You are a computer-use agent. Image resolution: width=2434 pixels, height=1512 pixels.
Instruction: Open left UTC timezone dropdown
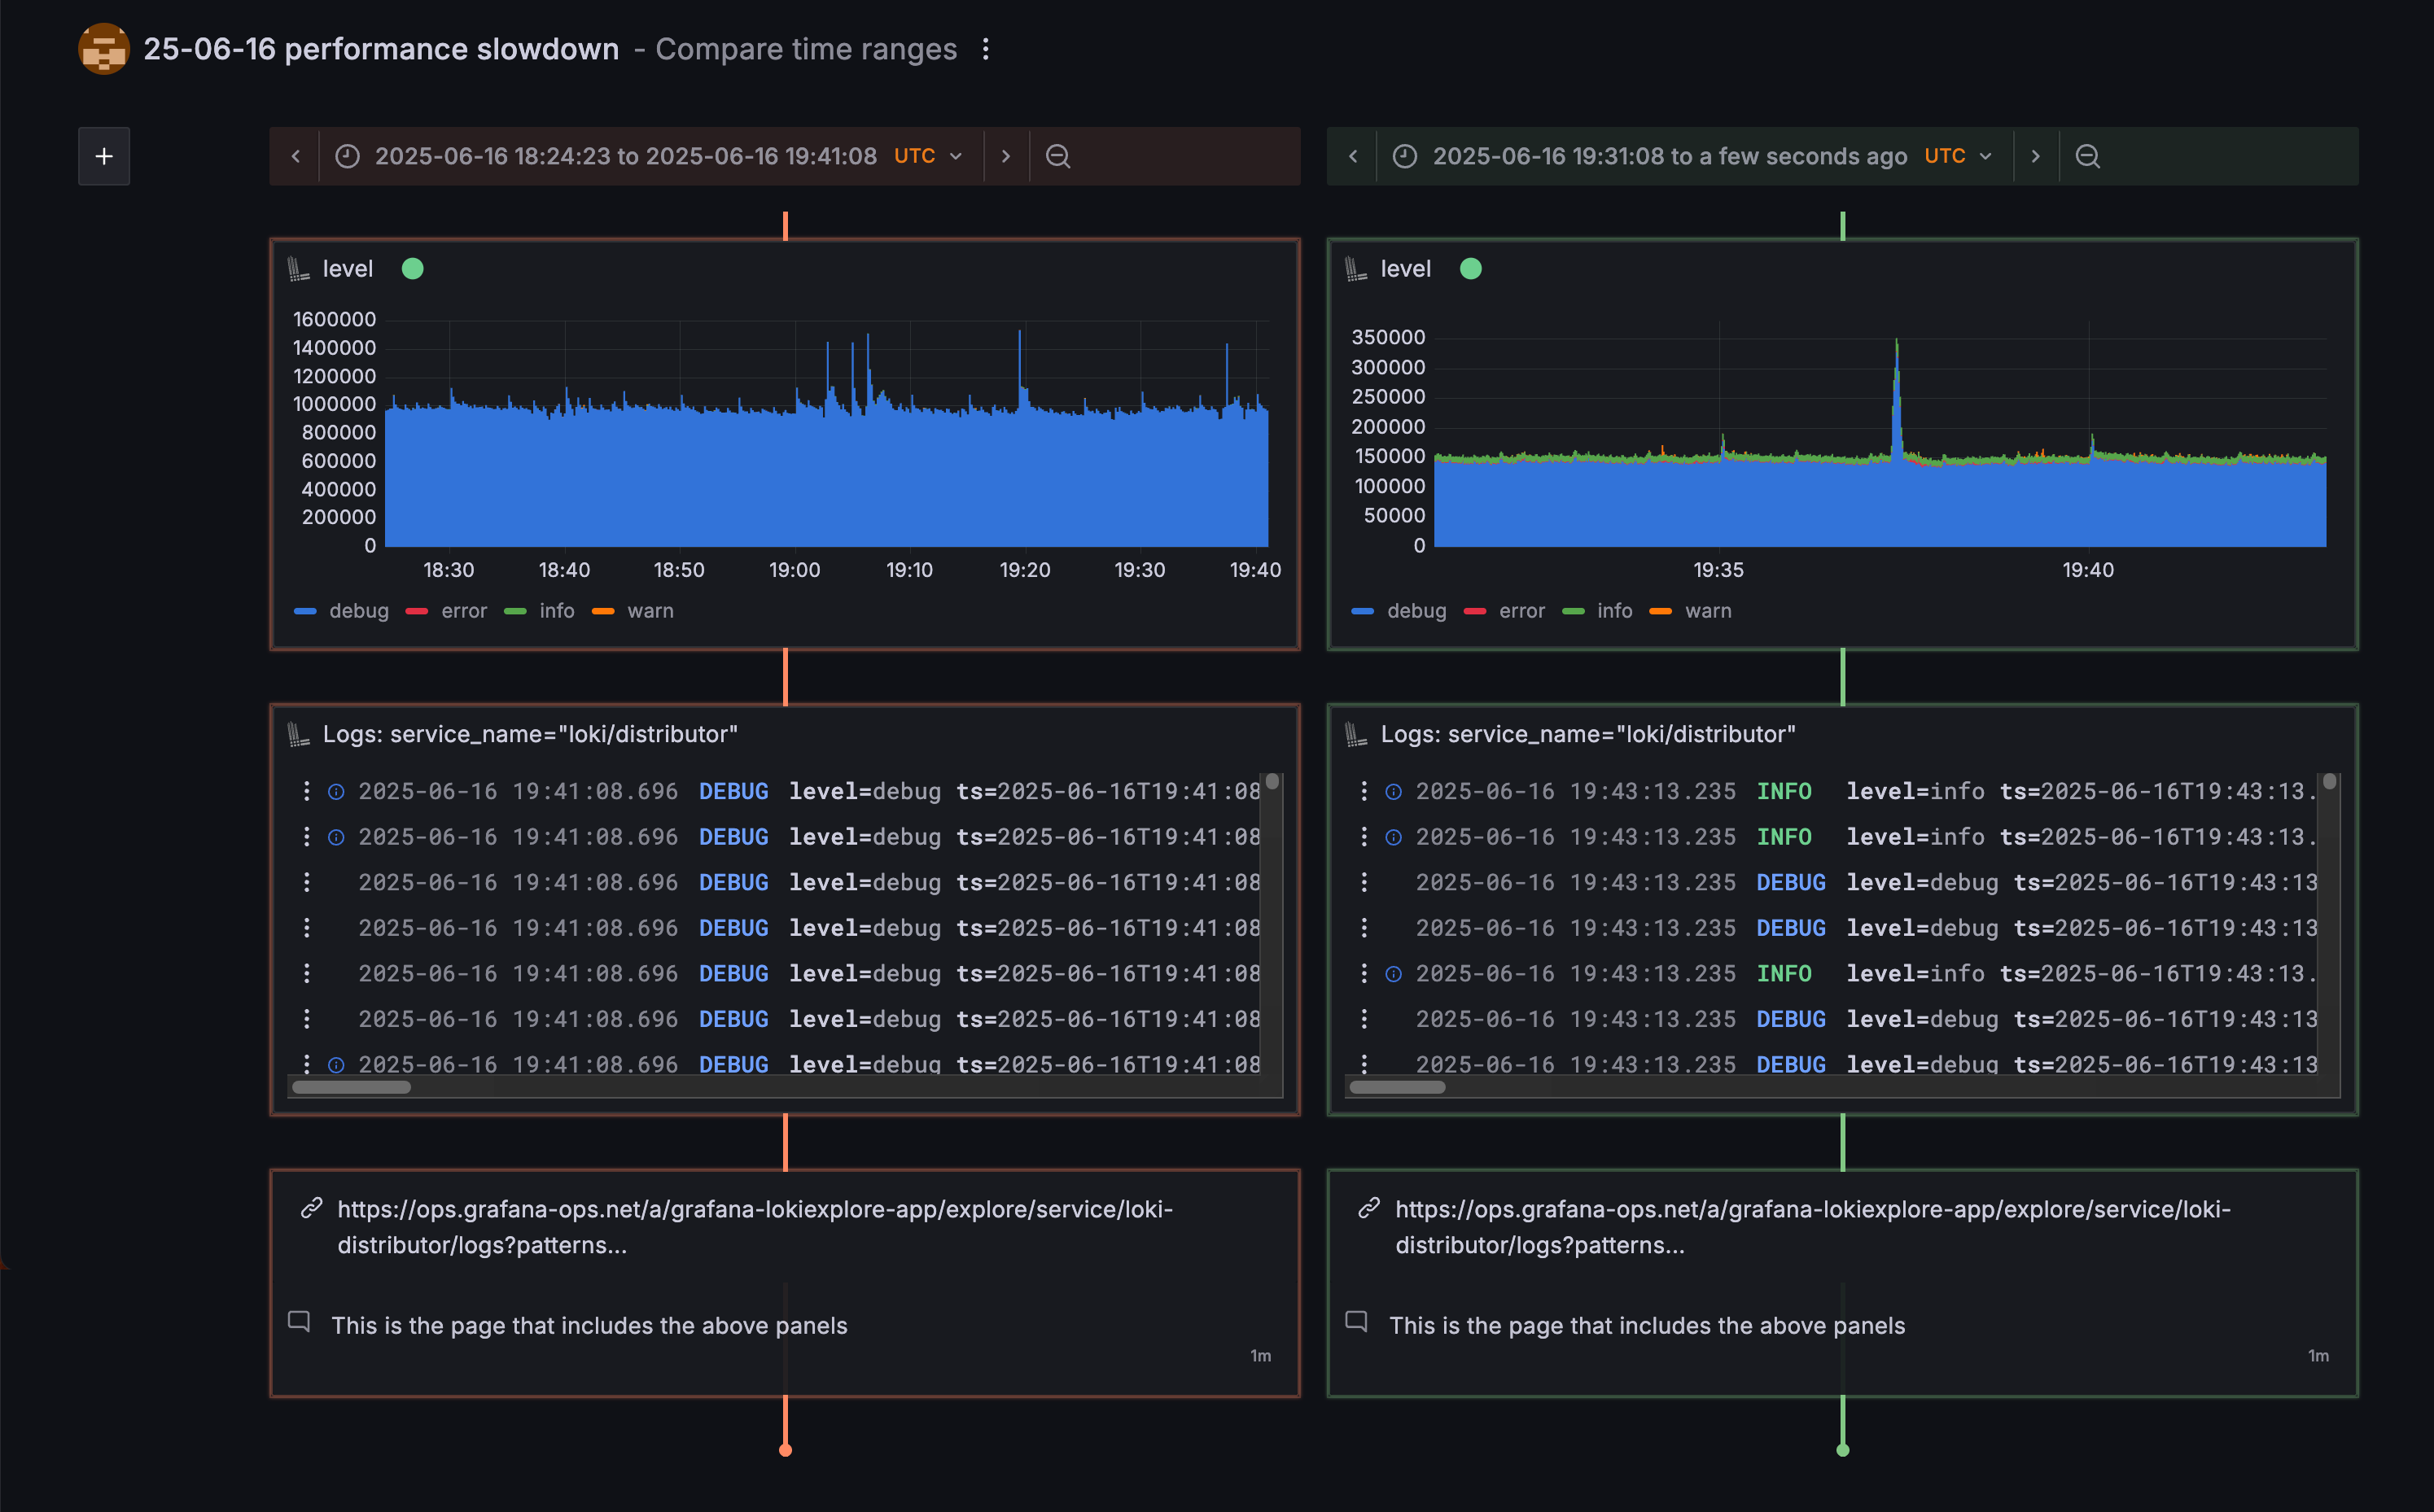click(x=927, y=156)
